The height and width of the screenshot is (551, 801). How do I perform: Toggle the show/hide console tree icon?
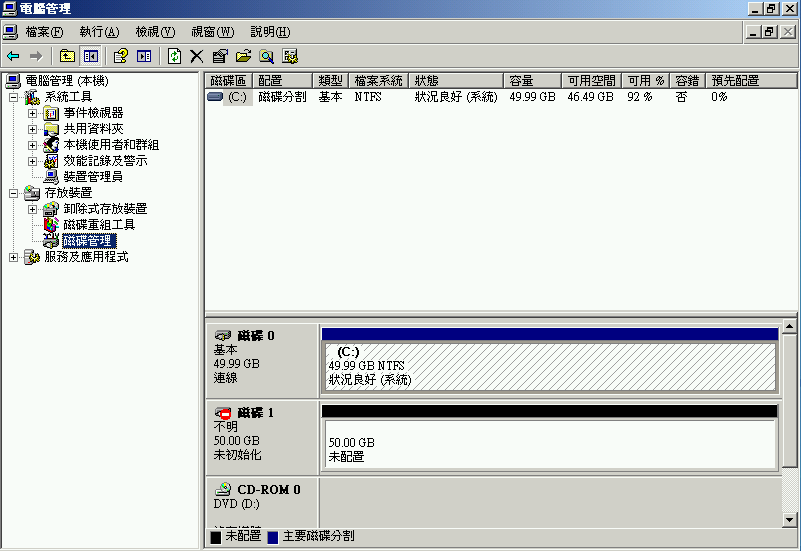(x=91, y=56)
